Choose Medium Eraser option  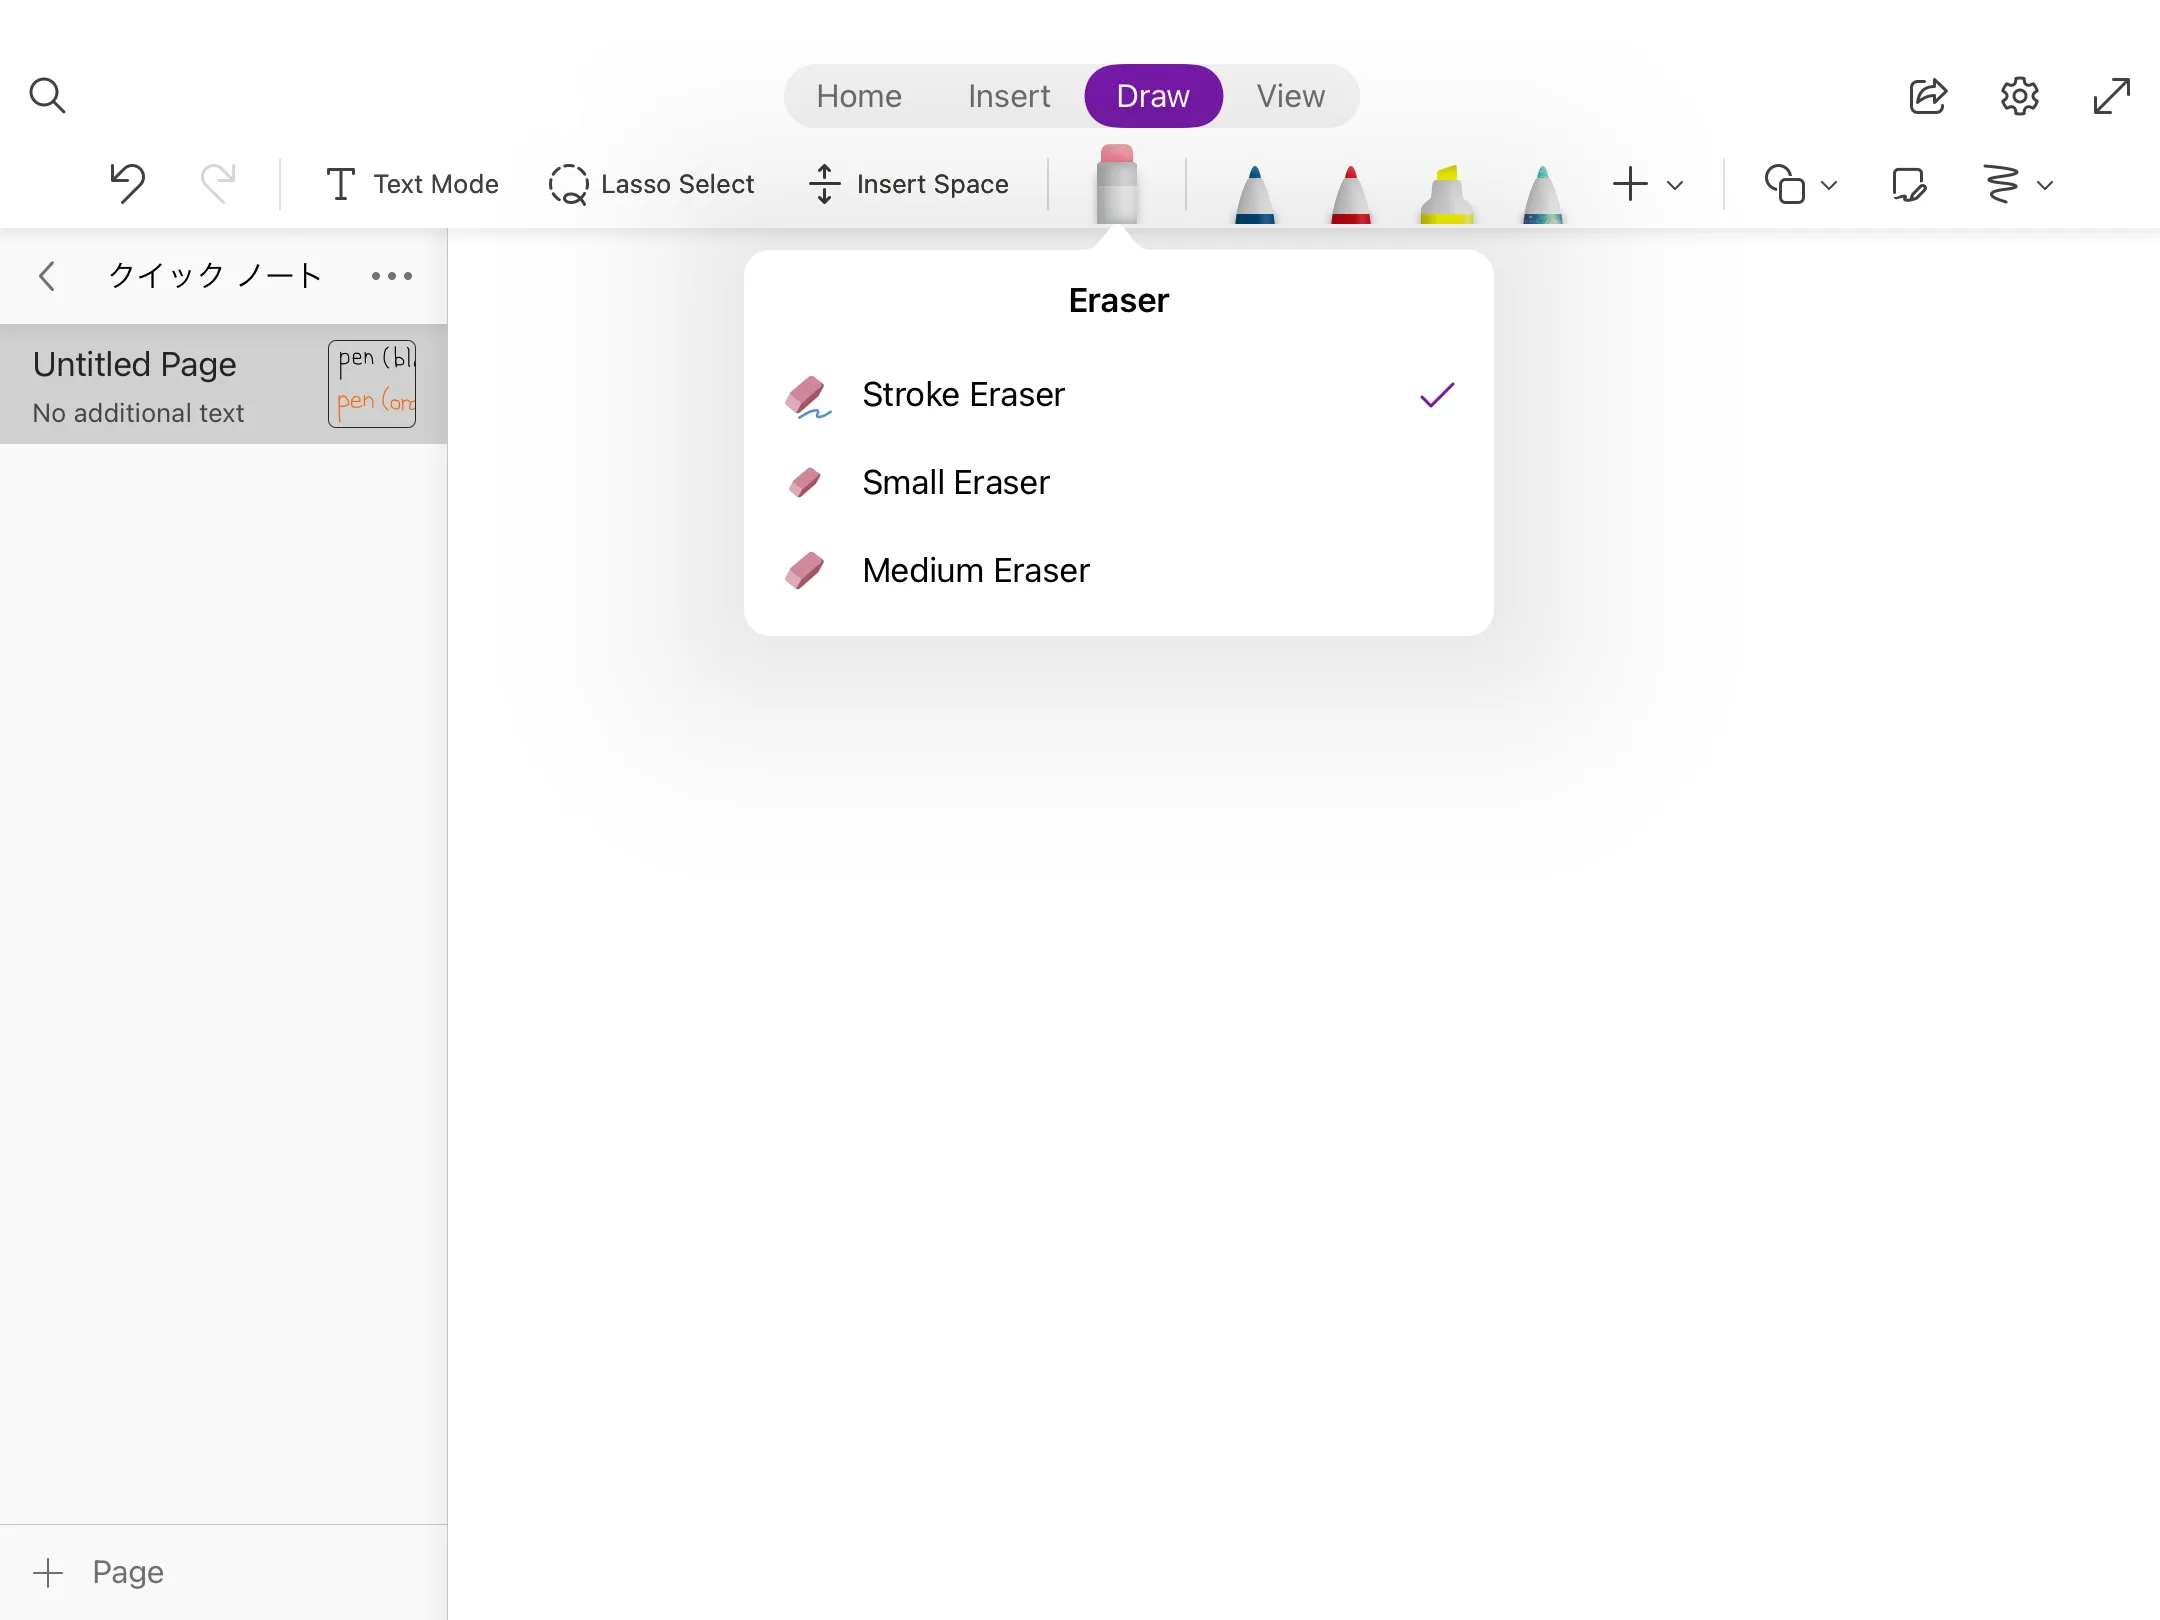975,571
